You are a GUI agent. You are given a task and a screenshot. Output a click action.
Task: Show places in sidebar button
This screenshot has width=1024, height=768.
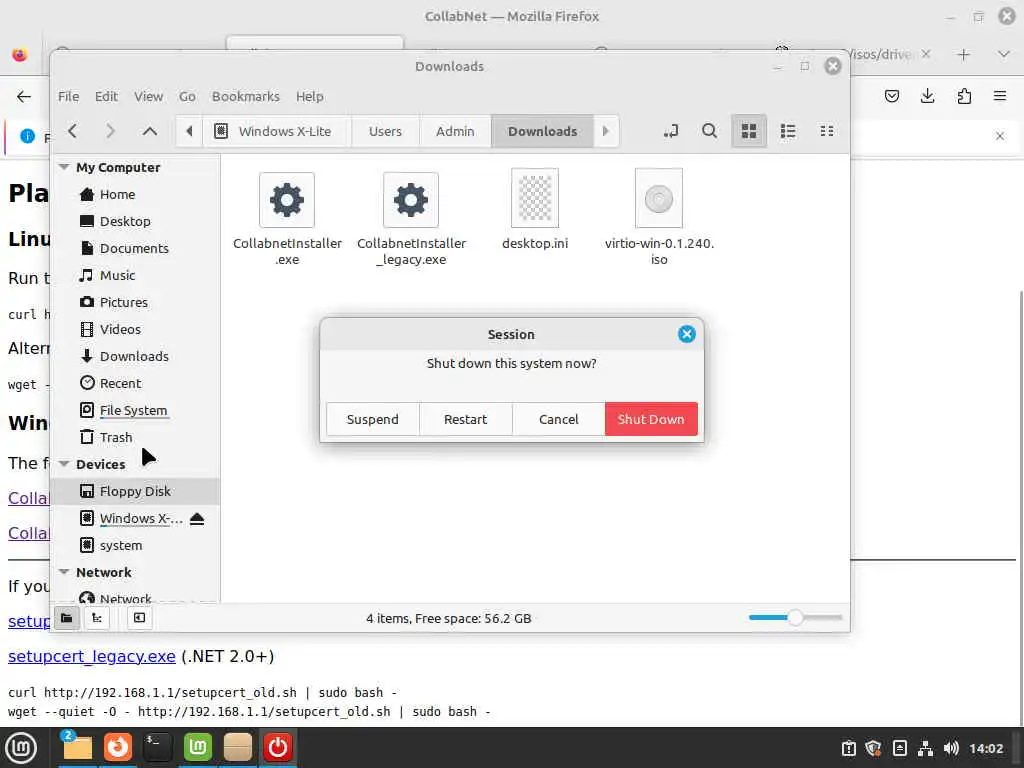[x=67, y=618]
